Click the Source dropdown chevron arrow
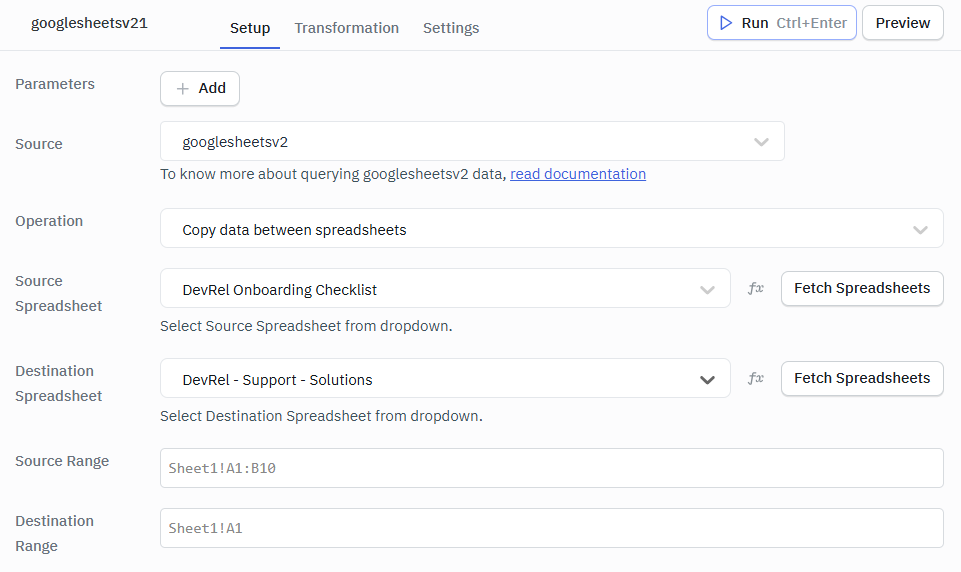 click(x=761, y=142)
